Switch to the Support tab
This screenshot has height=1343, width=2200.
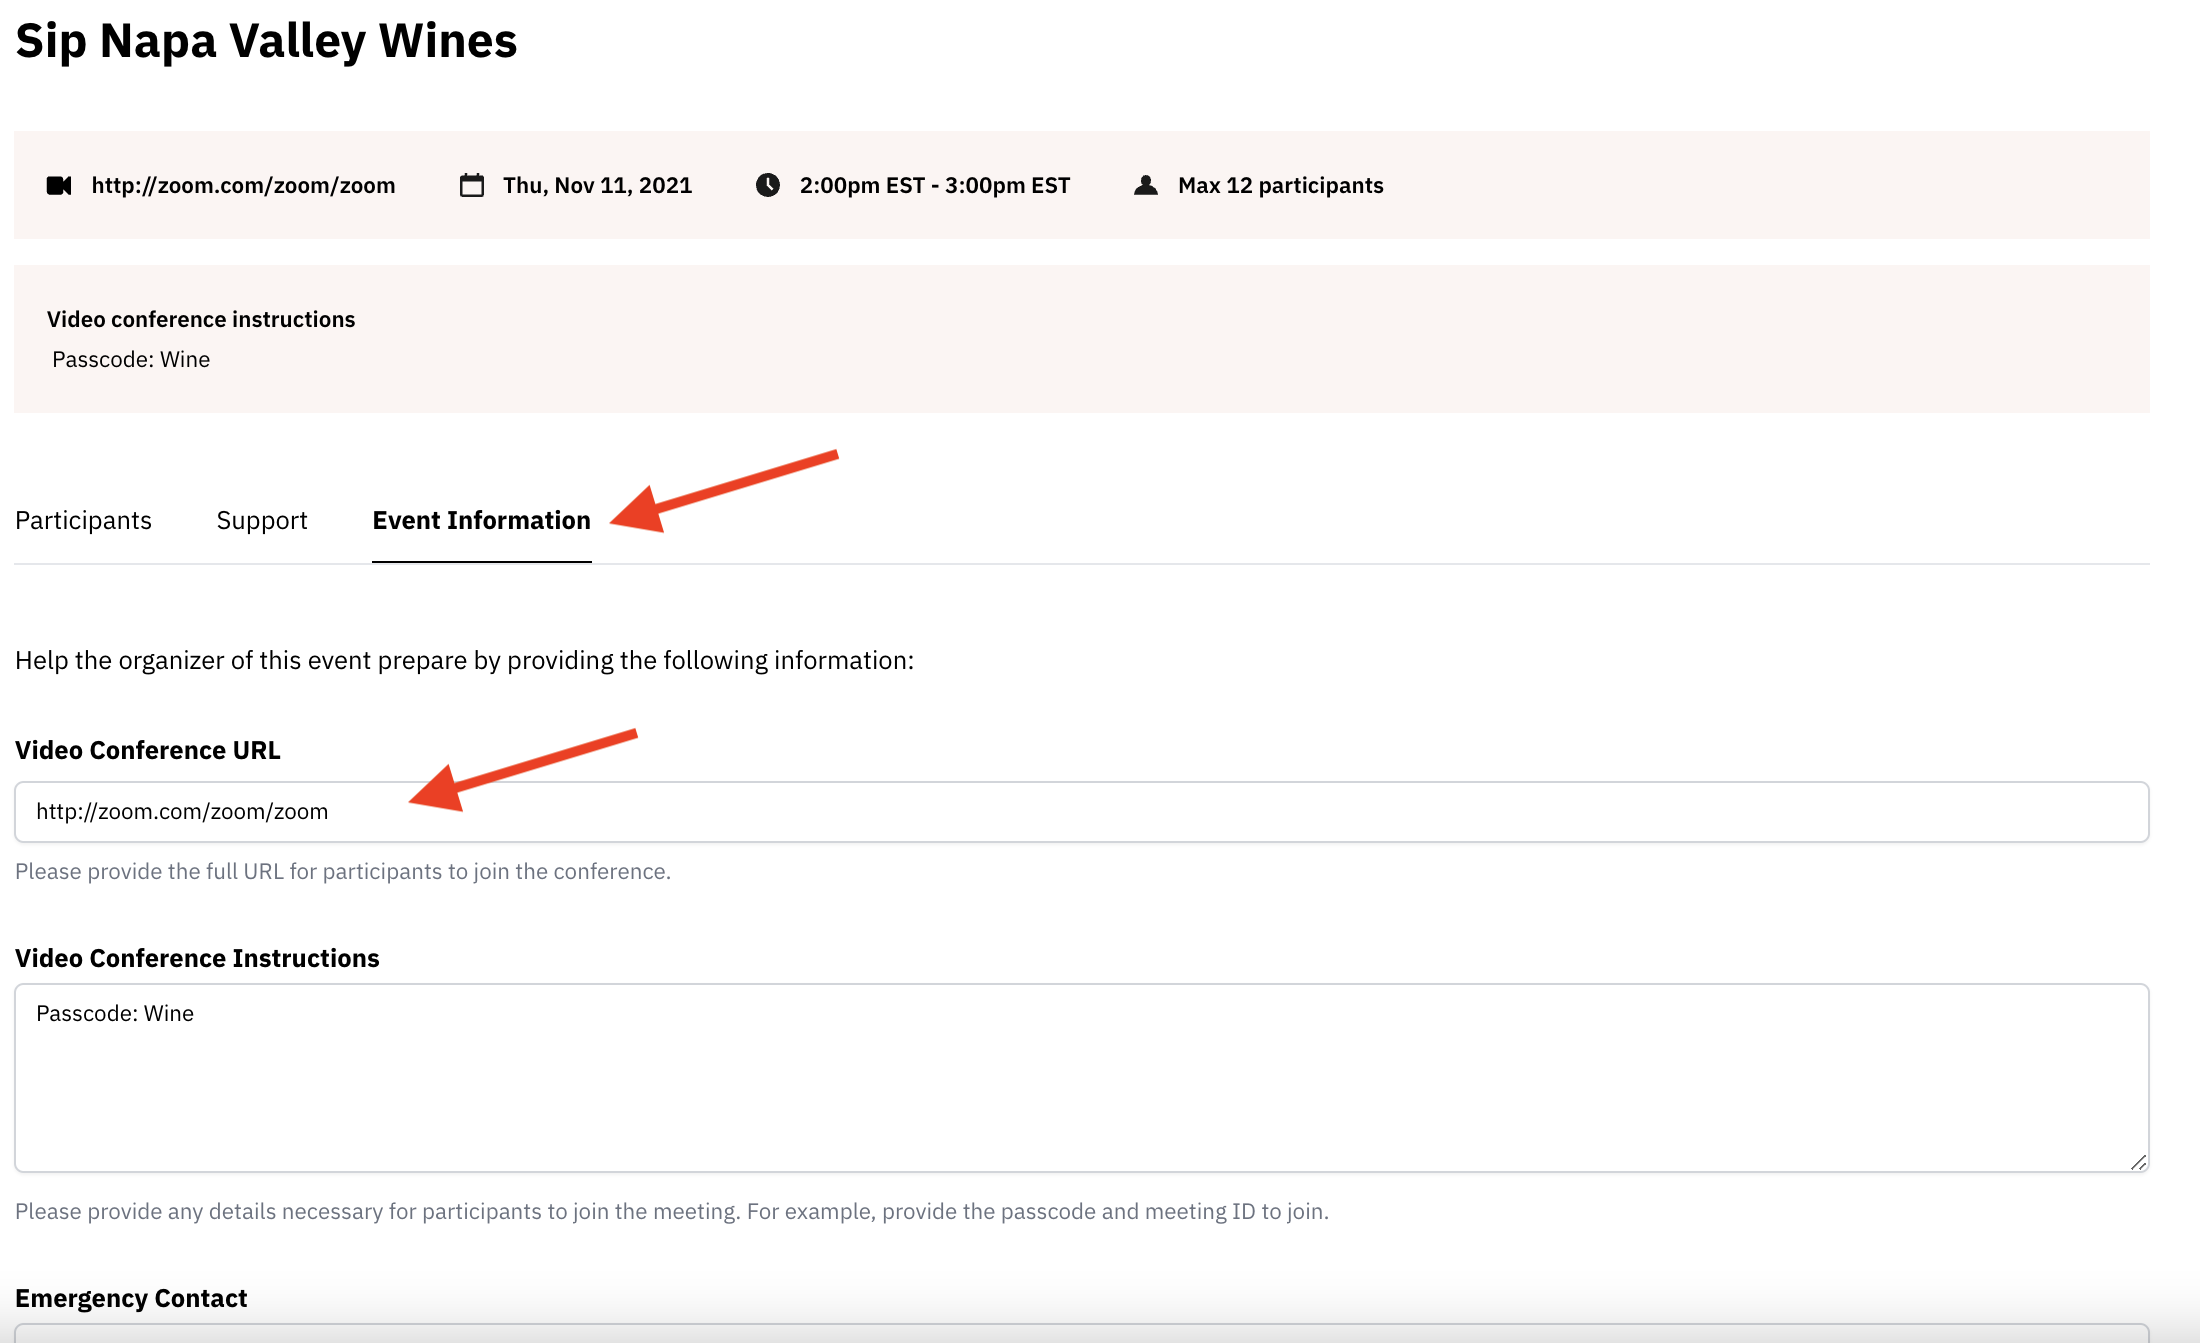[x=262, y=521]
